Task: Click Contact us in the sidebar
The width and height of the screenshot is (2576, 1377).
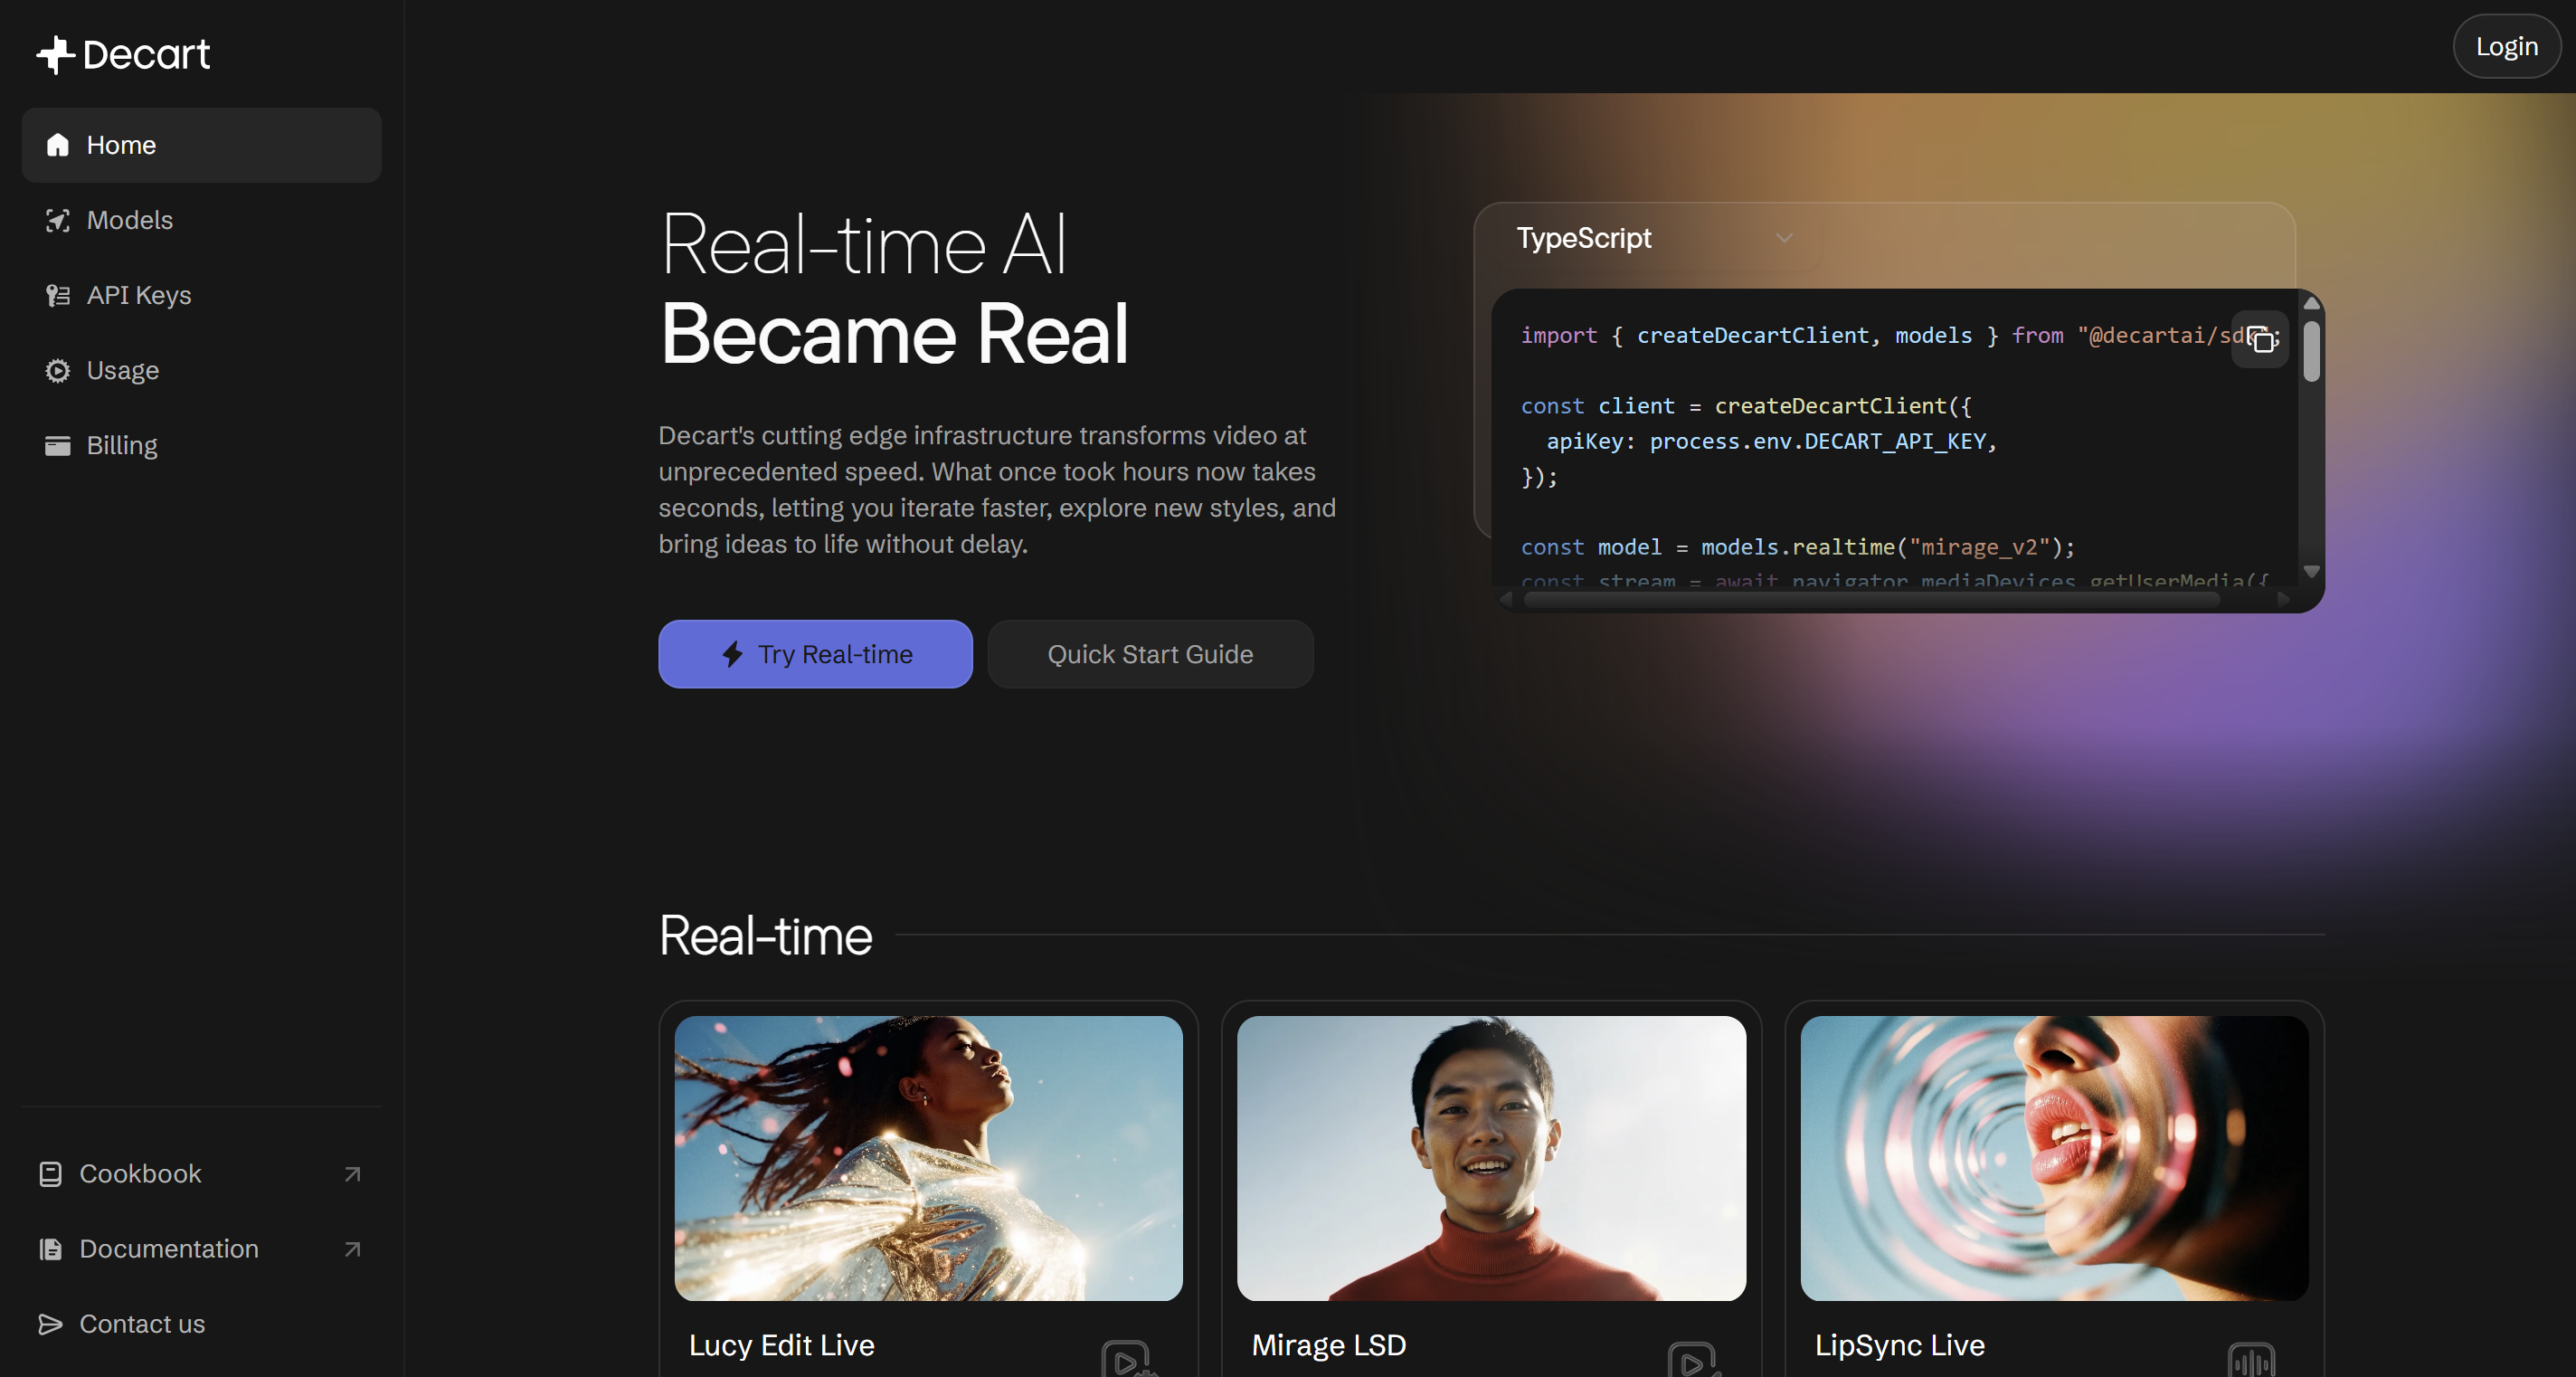Action: pos(201,1324)
